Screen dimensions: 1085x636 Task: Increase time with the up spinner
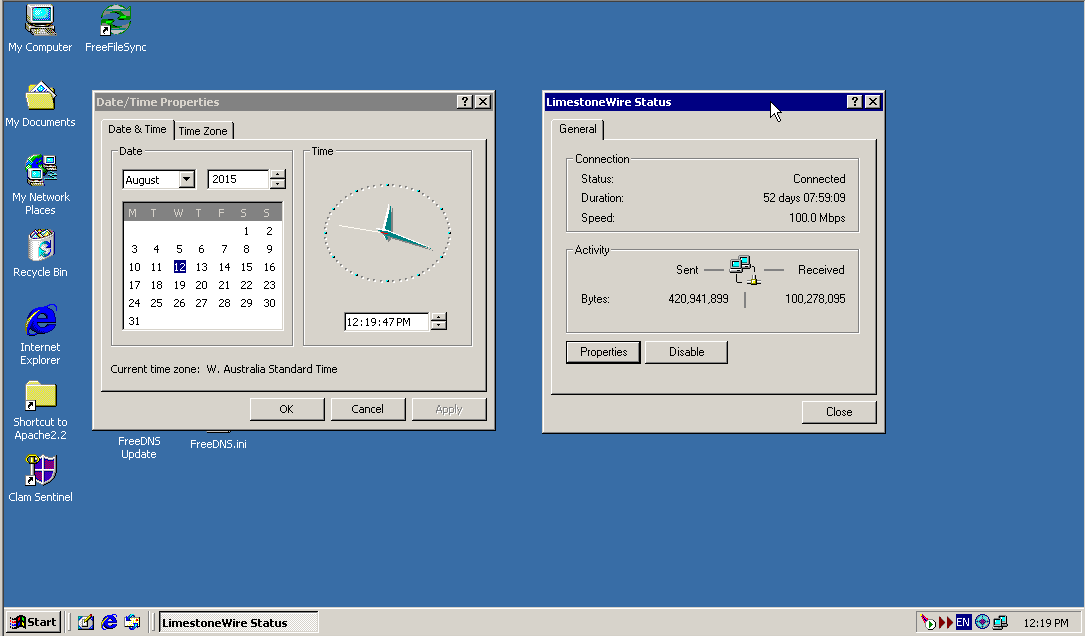coord(439,317)
